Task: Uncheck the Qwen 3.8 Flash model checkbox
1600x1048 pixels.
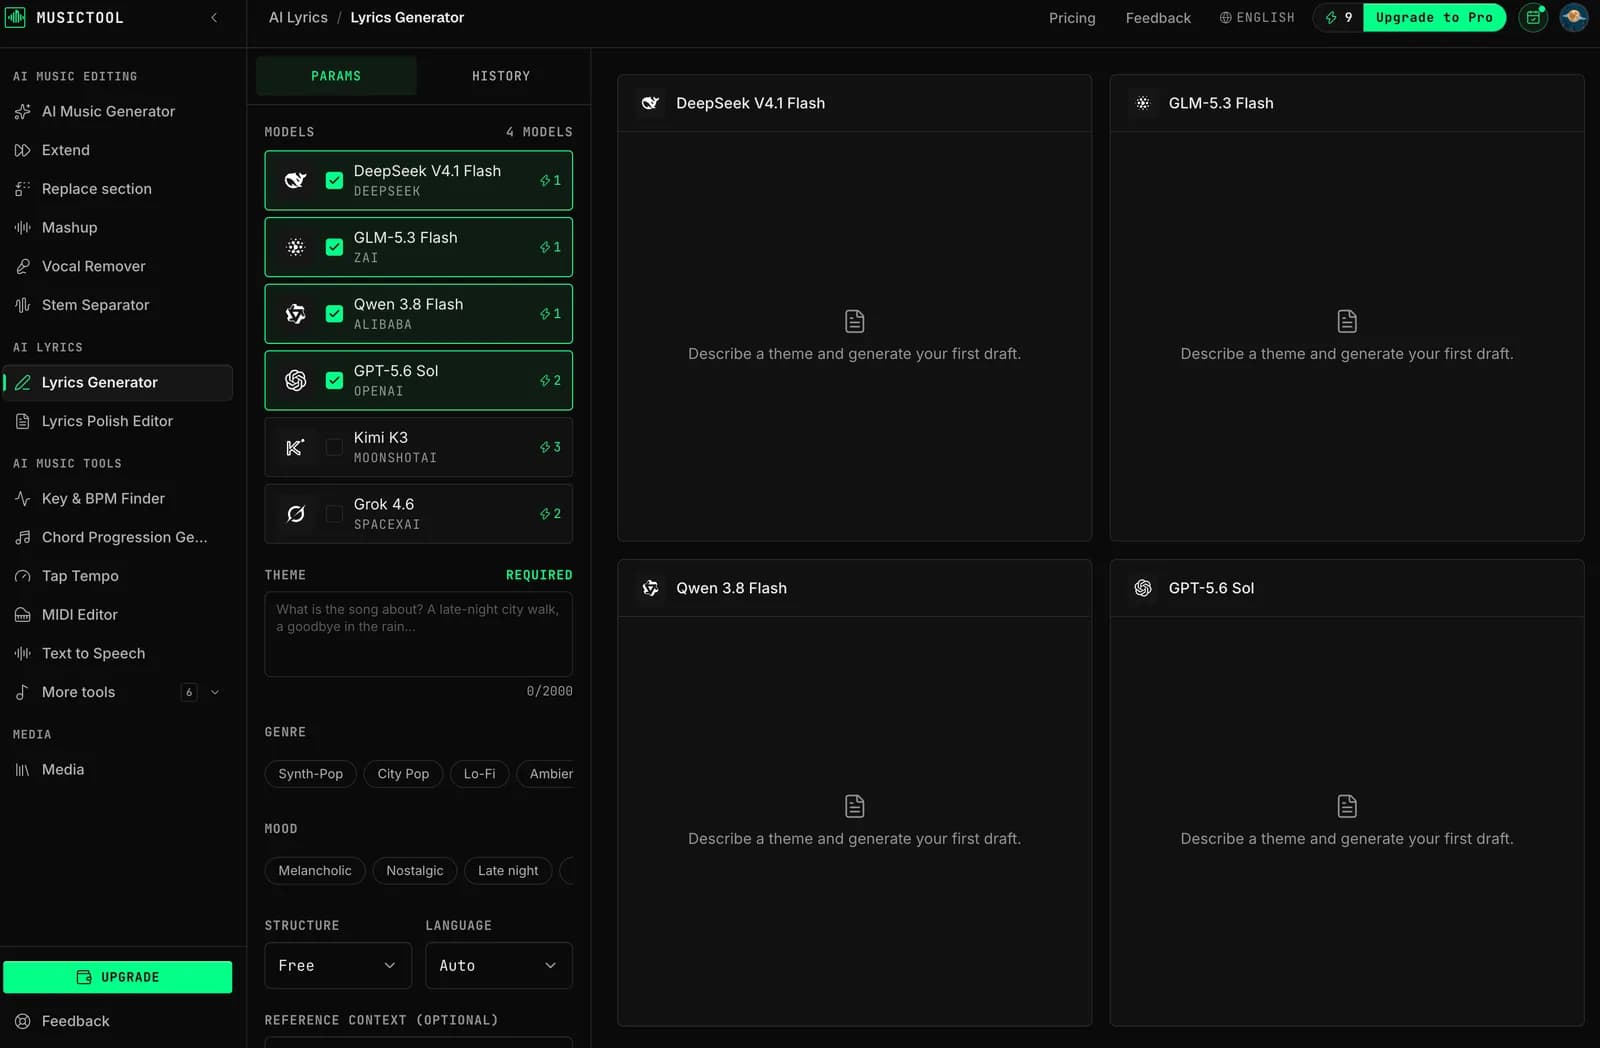Action: click(x=334, y=314)
